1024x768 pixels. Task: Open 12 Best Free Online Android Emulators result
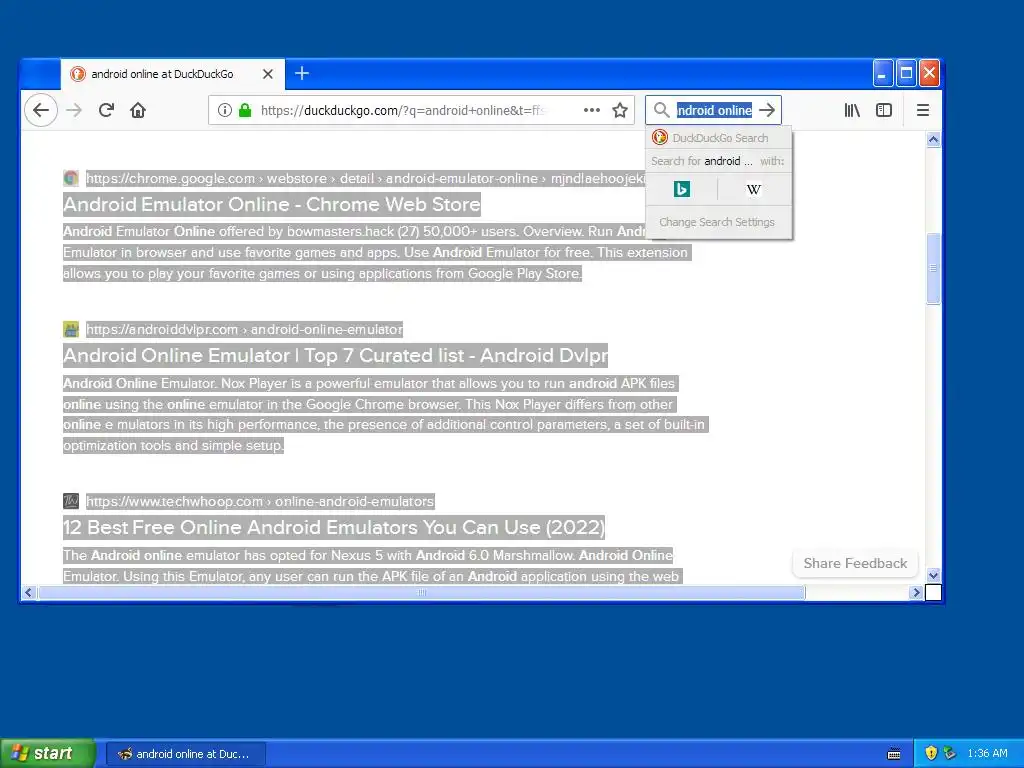334,527
